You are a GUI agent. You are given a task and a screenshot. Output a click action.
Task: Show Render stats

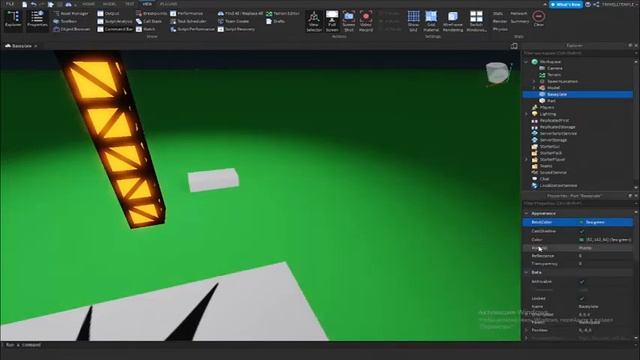500,21
